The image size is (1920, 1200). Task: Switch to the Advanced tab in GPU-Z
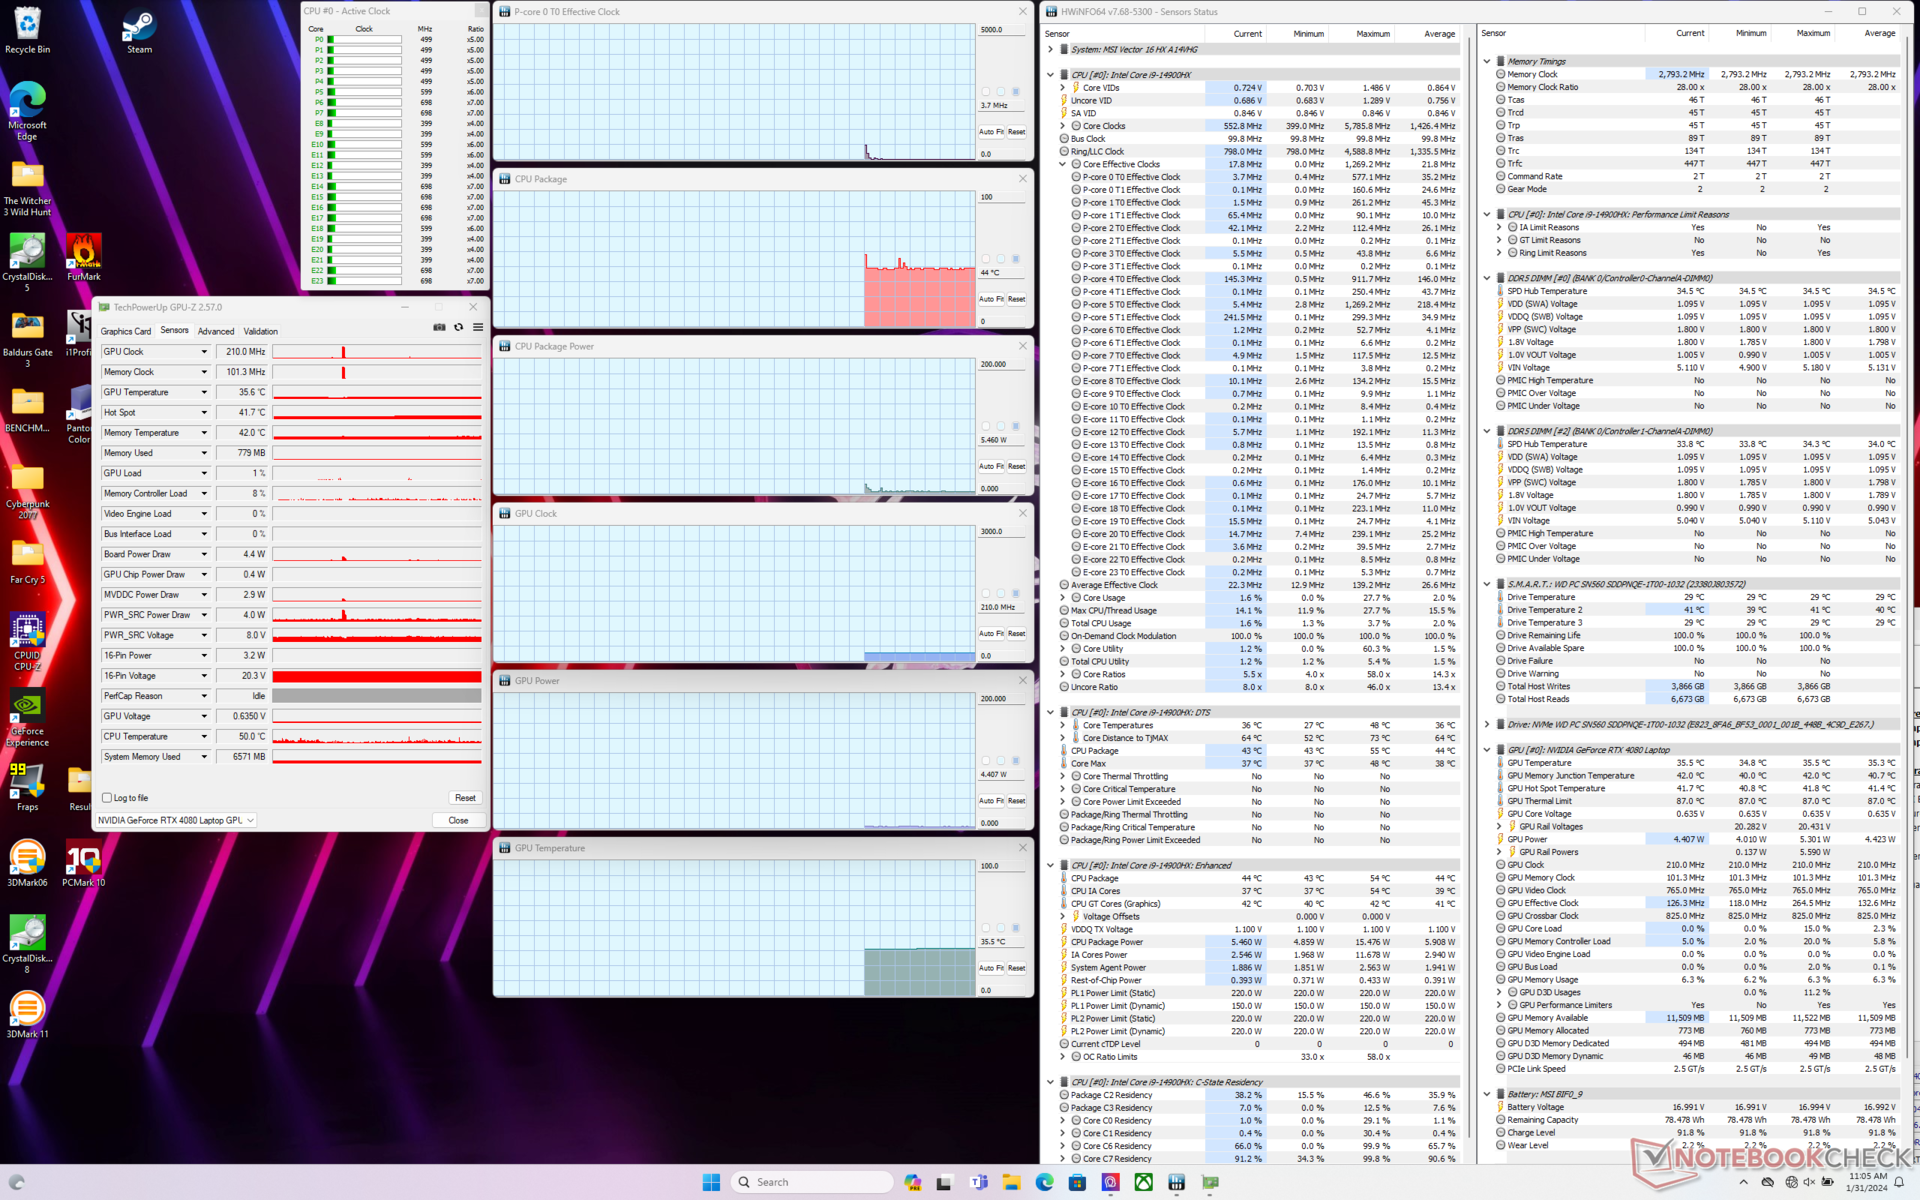click(x=215, y=331)
